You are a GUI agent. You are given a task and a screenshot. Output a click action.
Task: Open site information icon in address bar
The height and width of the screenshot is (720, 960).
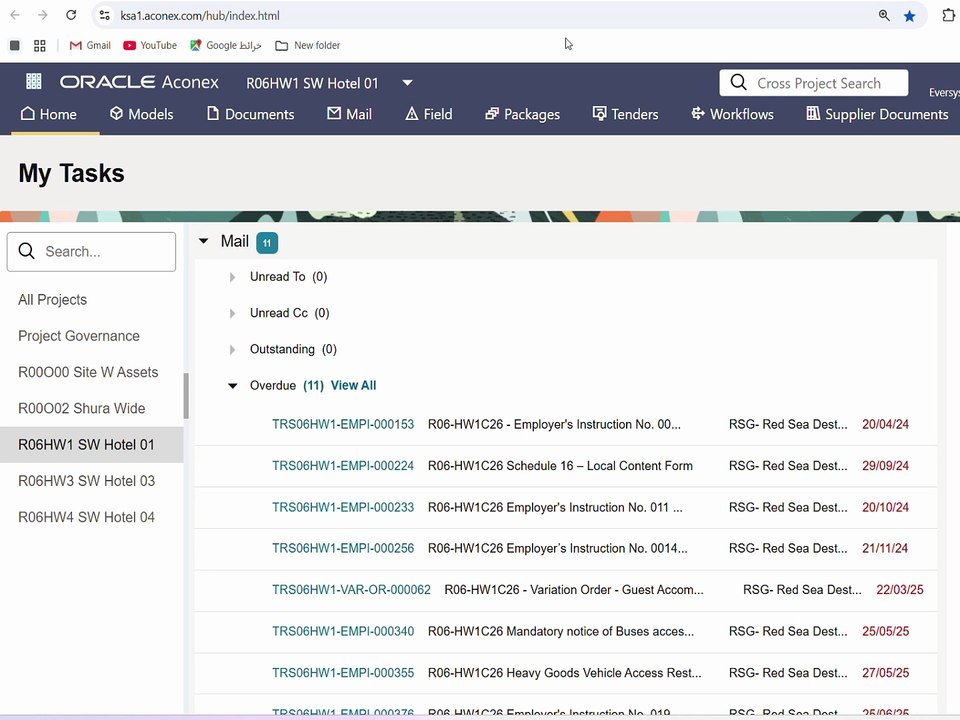click(105, 16)
